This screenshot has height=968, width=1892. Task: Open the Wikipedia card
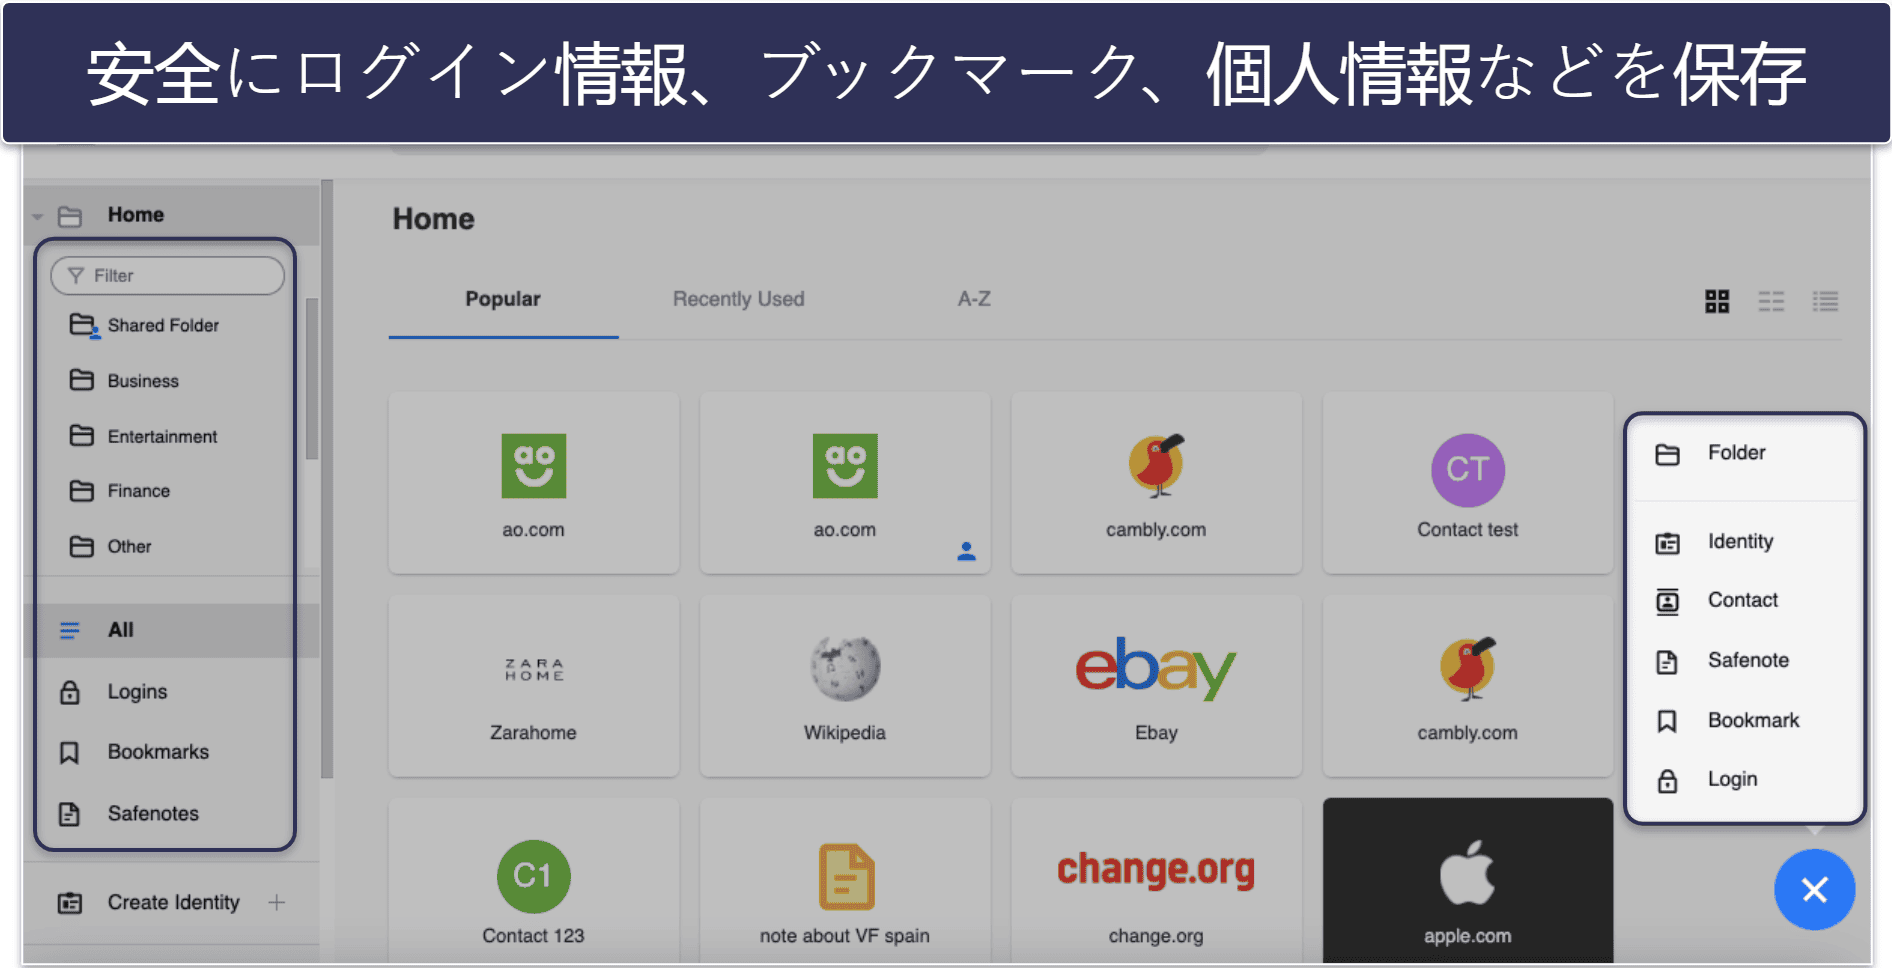(845, 686)
